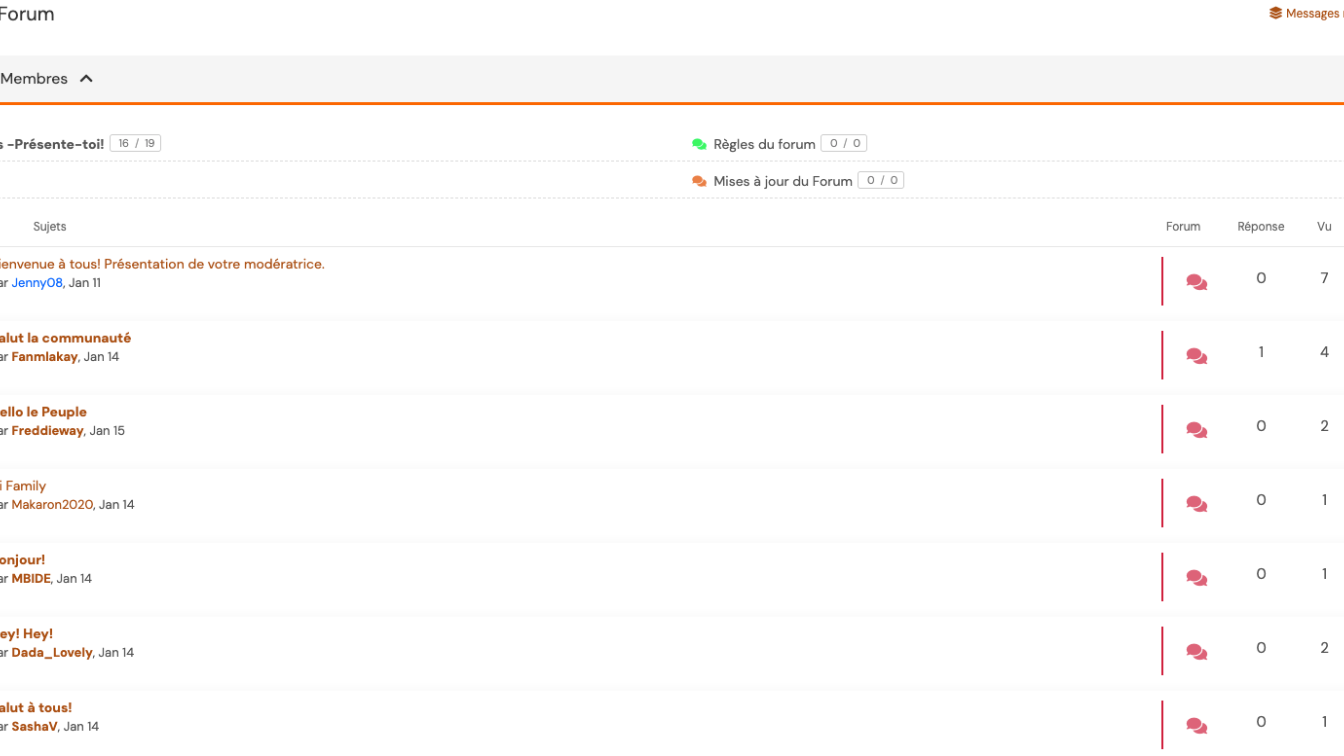The width and height of the screenshot is (1344, 756).
Task: Open Dada_Lovely's profile link
Action: 52,653
